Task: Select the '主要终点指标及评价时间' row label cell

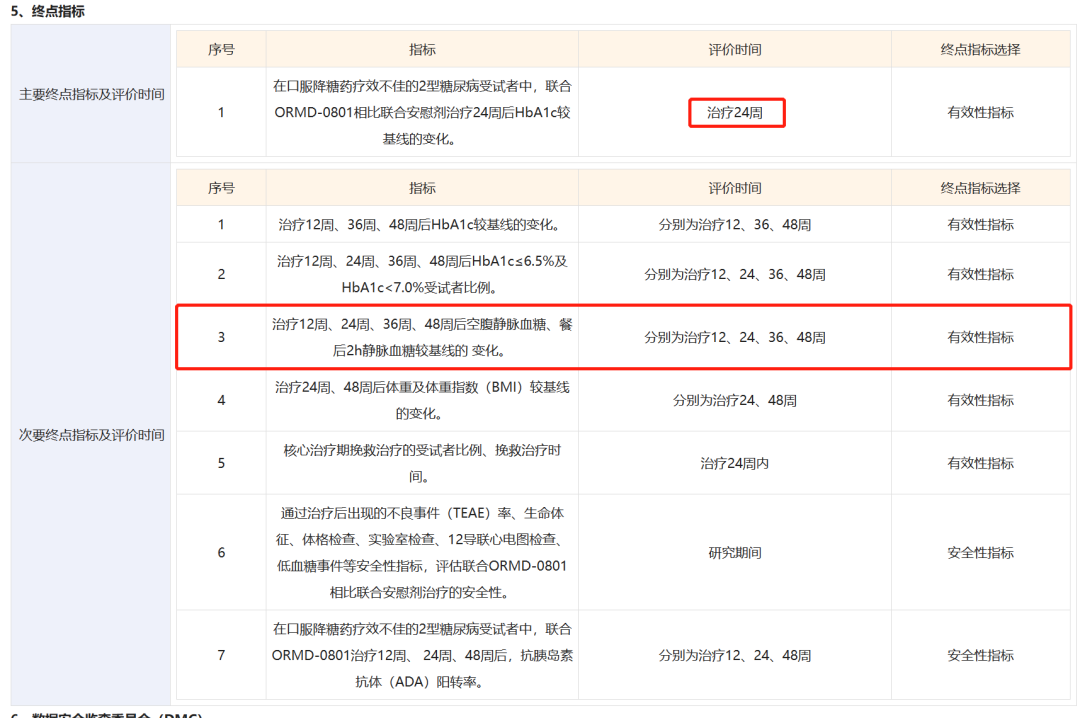Action: pos(92,95)
